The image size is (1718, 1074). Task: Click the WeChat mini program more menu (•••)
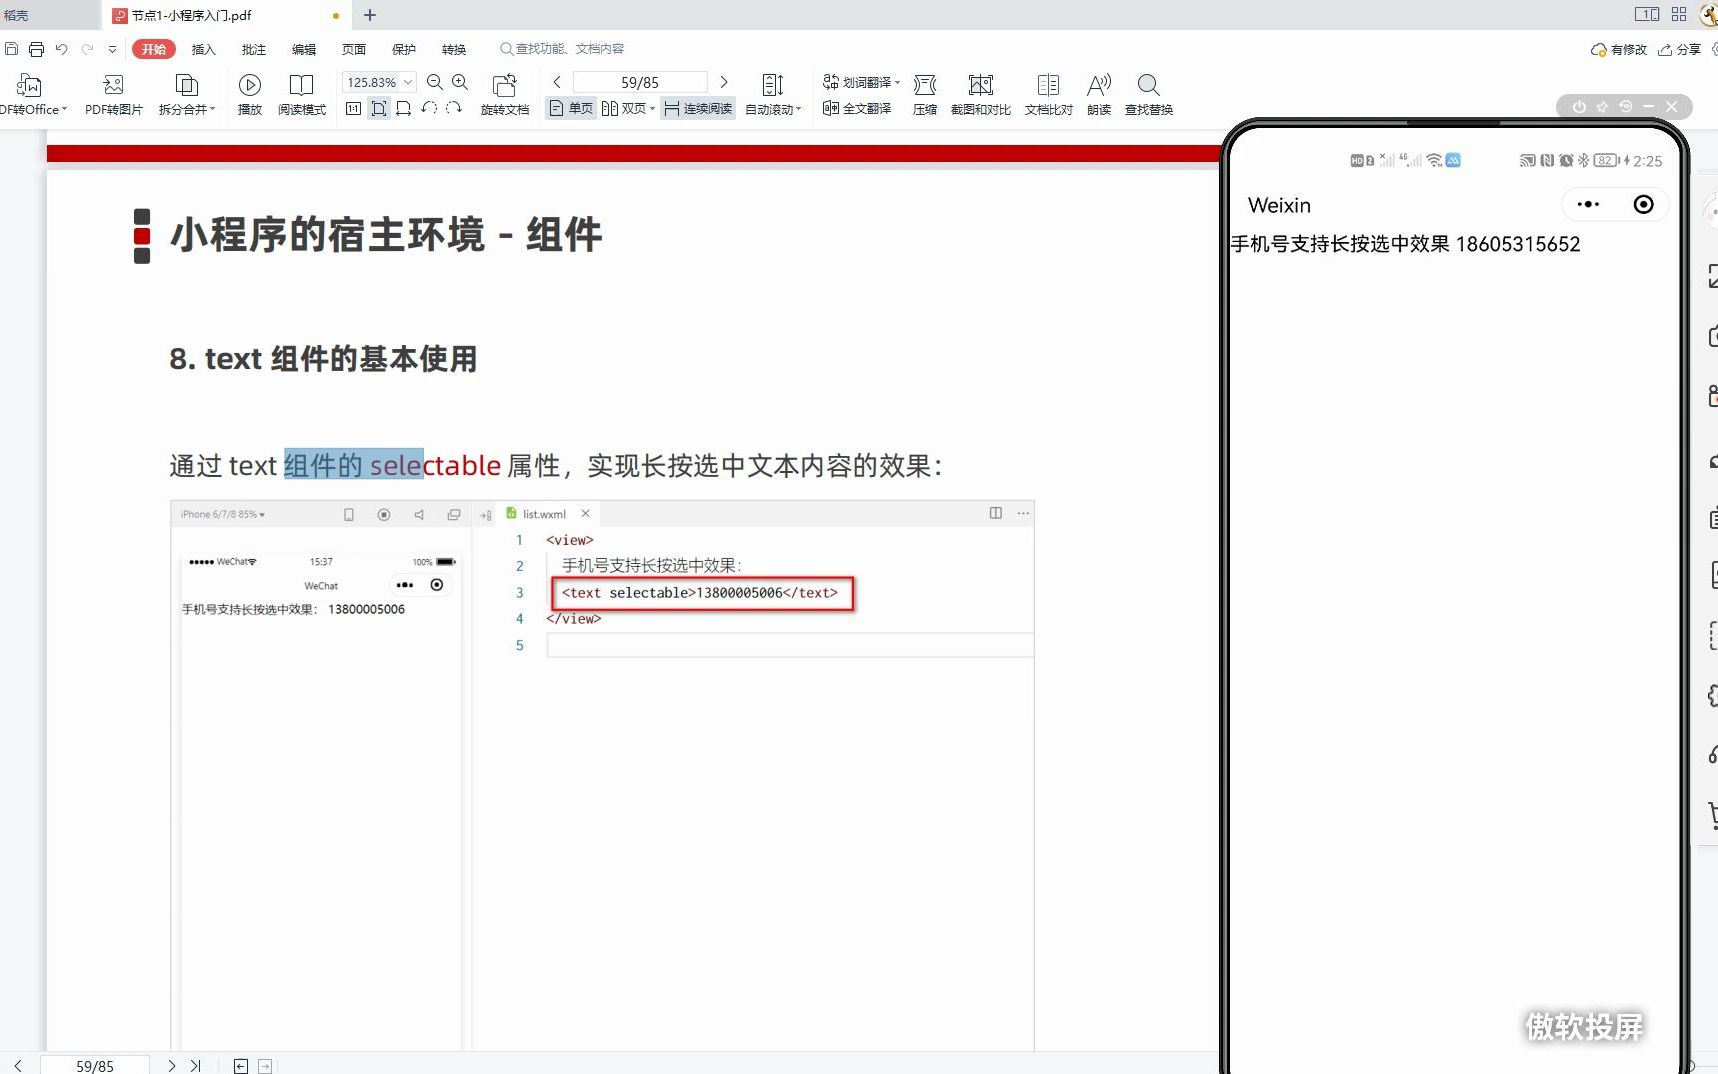1588,205
